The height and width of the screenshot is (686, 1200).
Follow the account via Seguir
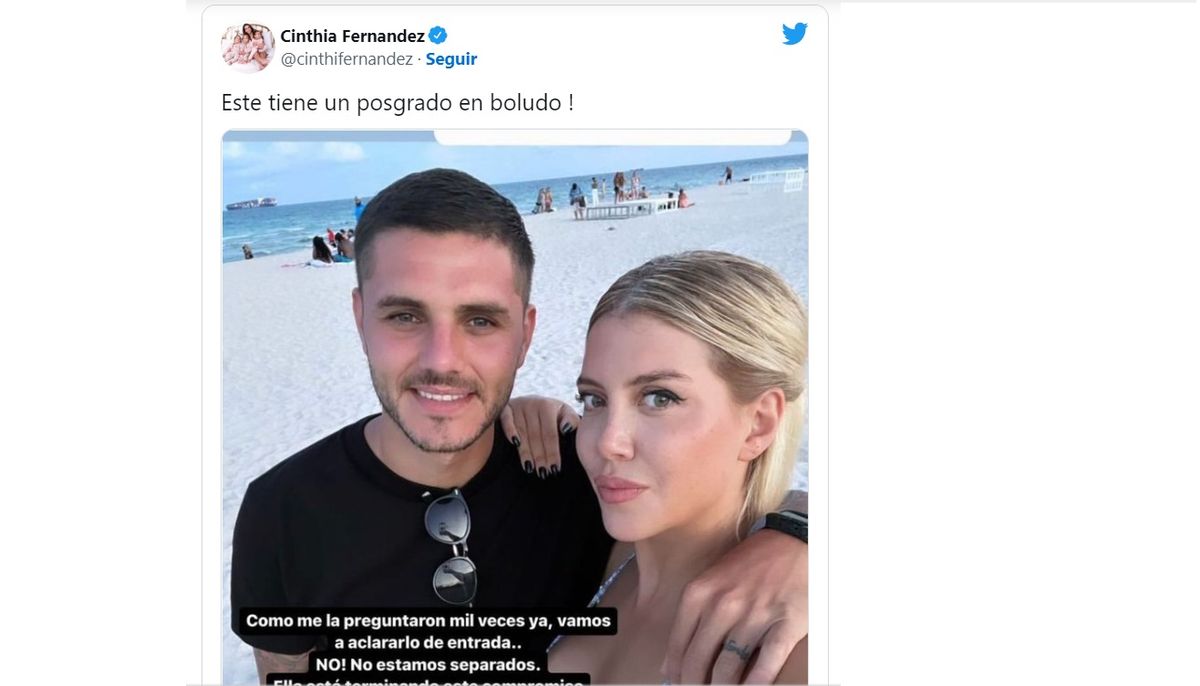pos(451,59)
